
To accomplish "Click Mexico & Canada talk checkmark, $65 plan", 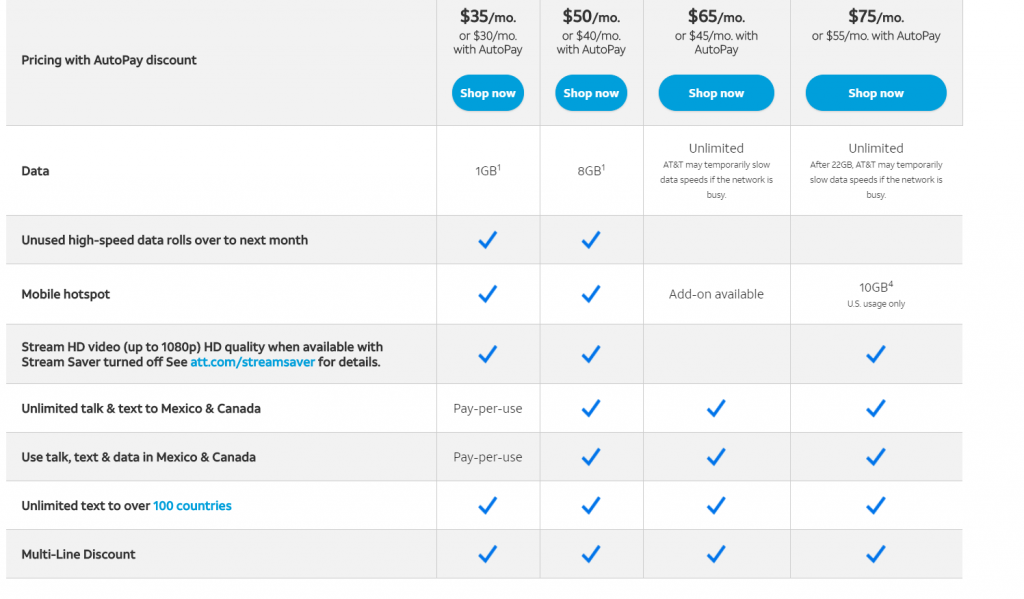I will [x=716, y=408].
